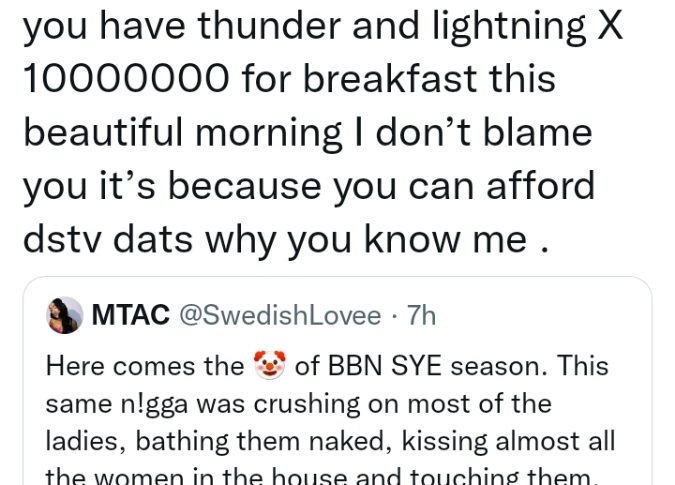Click empty header space right of 7h
This screenshot has width=675, height=485.
click(x=540, y=316)
